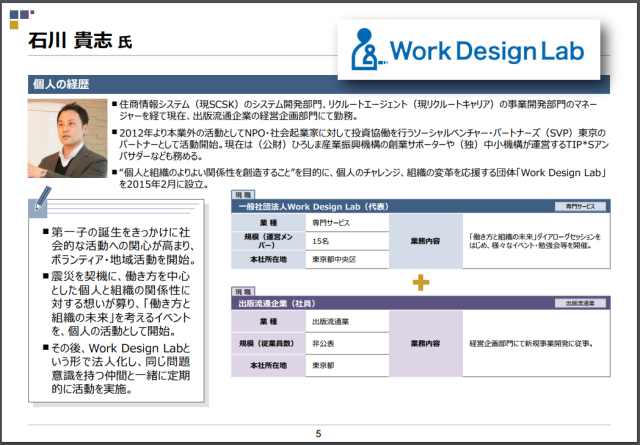Click the 規模（運営メンバー）label

(268, 241)
